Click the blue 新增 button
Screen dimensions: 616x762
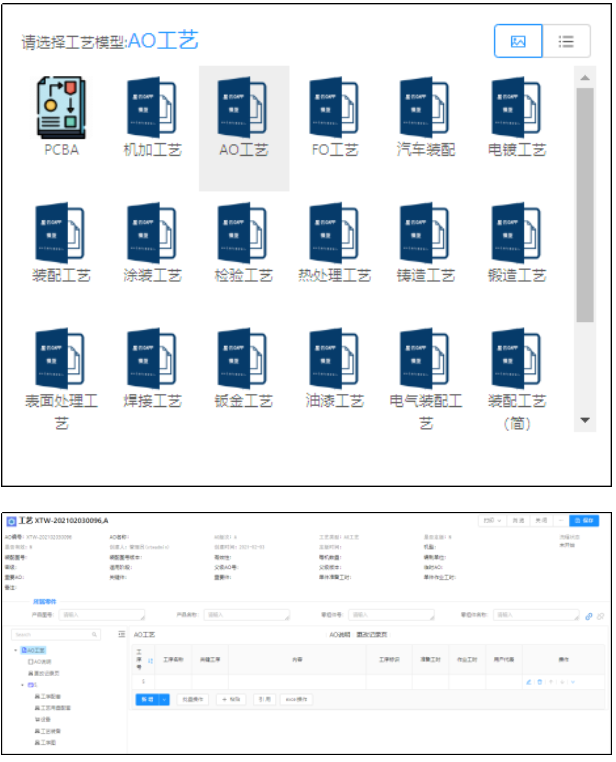[x=147, y=700]
